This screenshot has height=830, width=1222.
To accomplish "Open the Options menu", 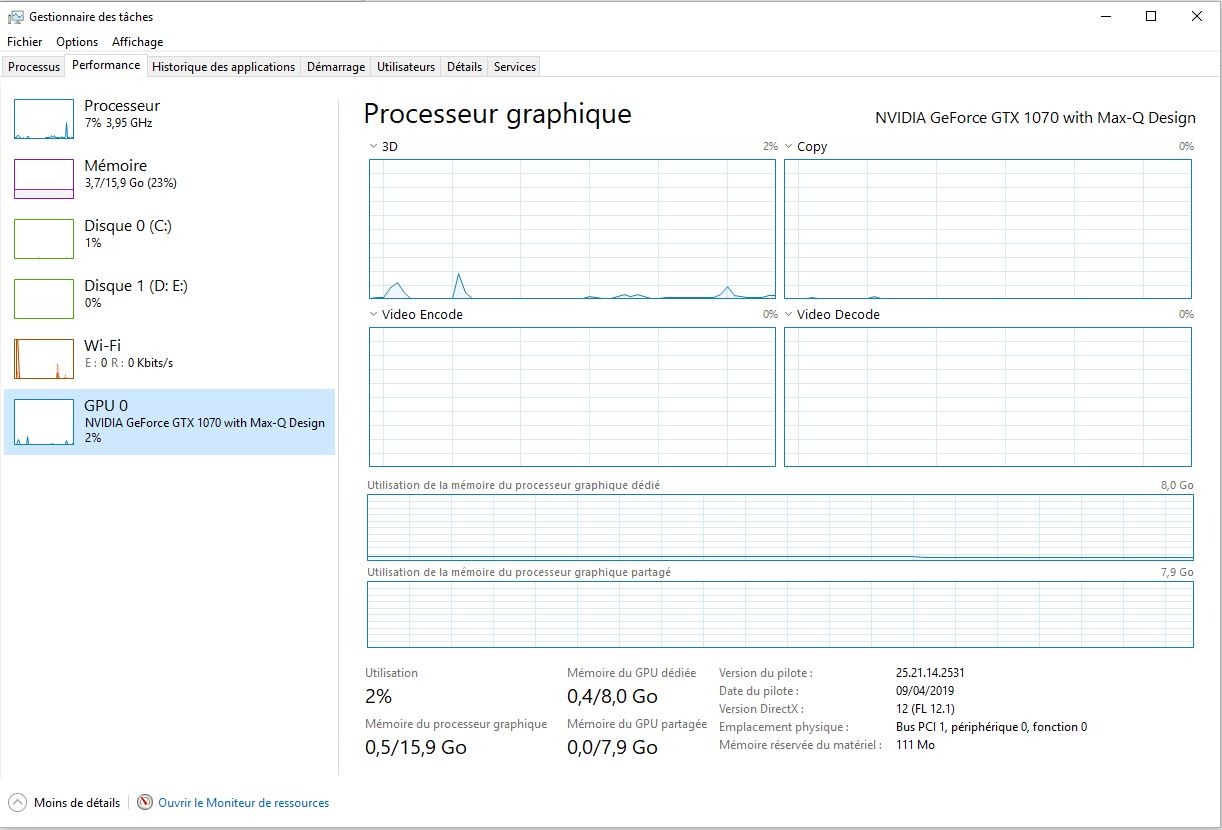I will 77,42.
